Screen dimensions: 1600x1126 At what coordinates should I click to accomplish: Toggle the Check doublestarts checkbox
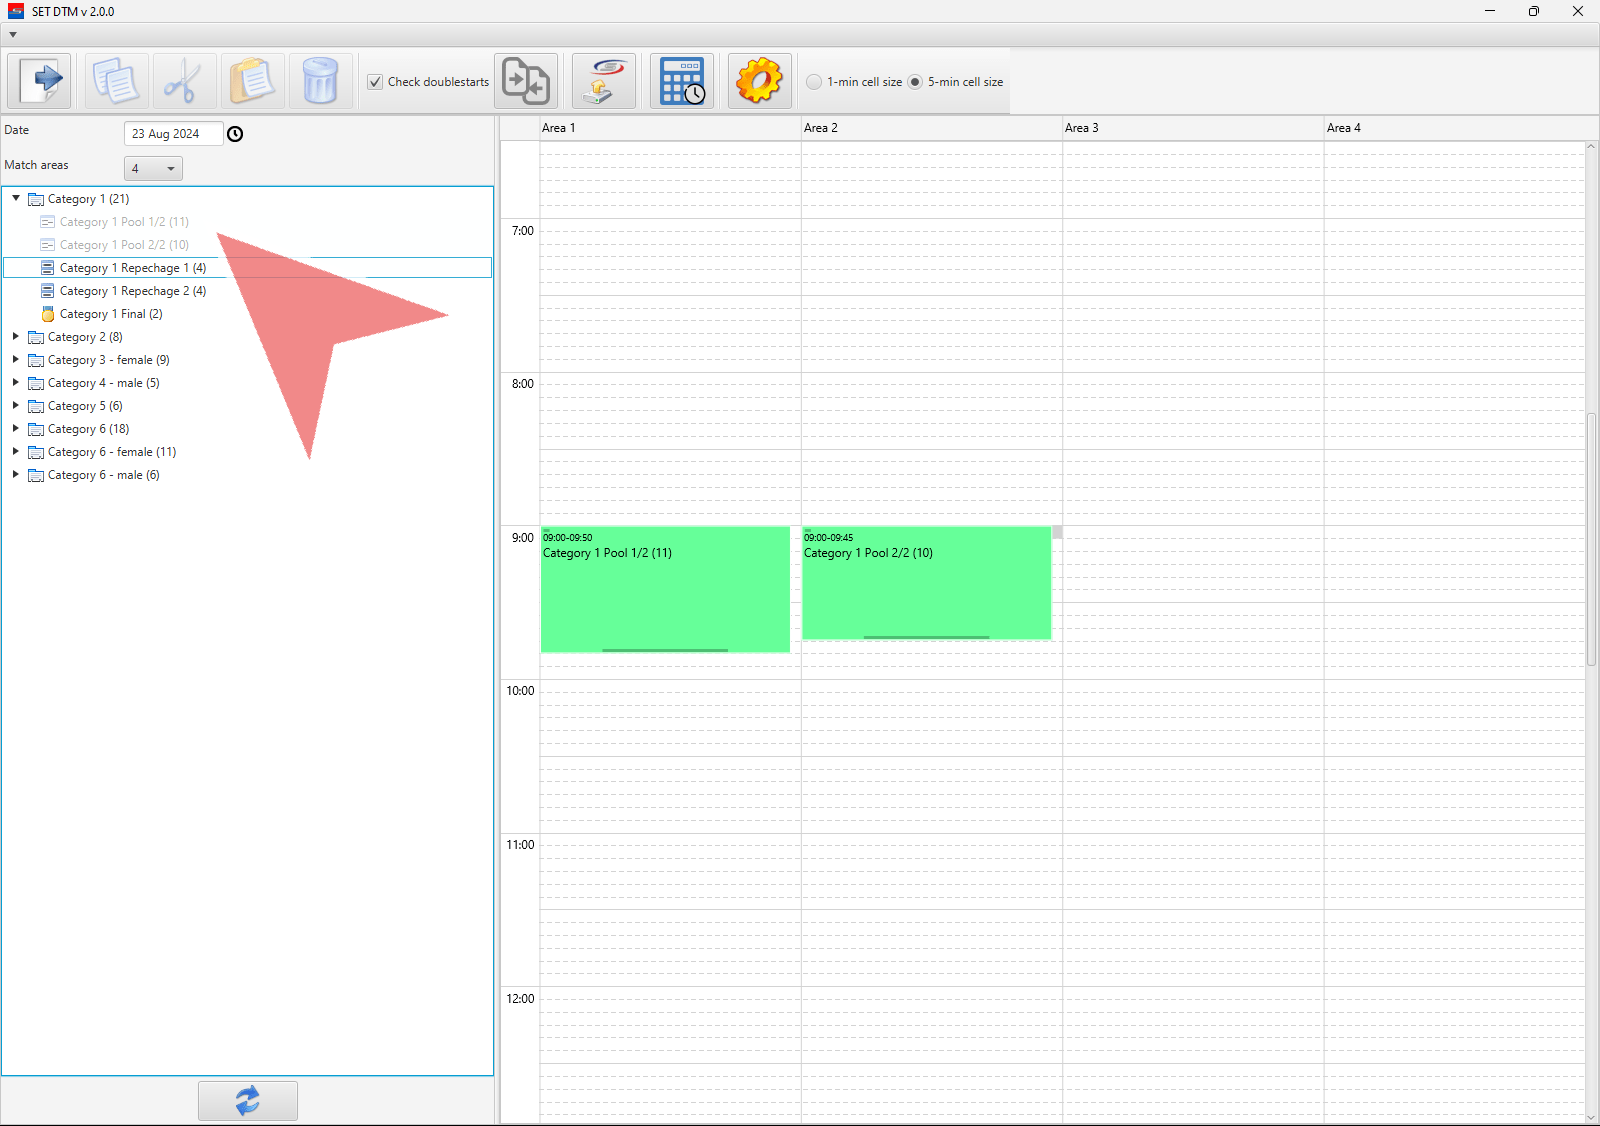pyautogui.click(x=375, y=82)
